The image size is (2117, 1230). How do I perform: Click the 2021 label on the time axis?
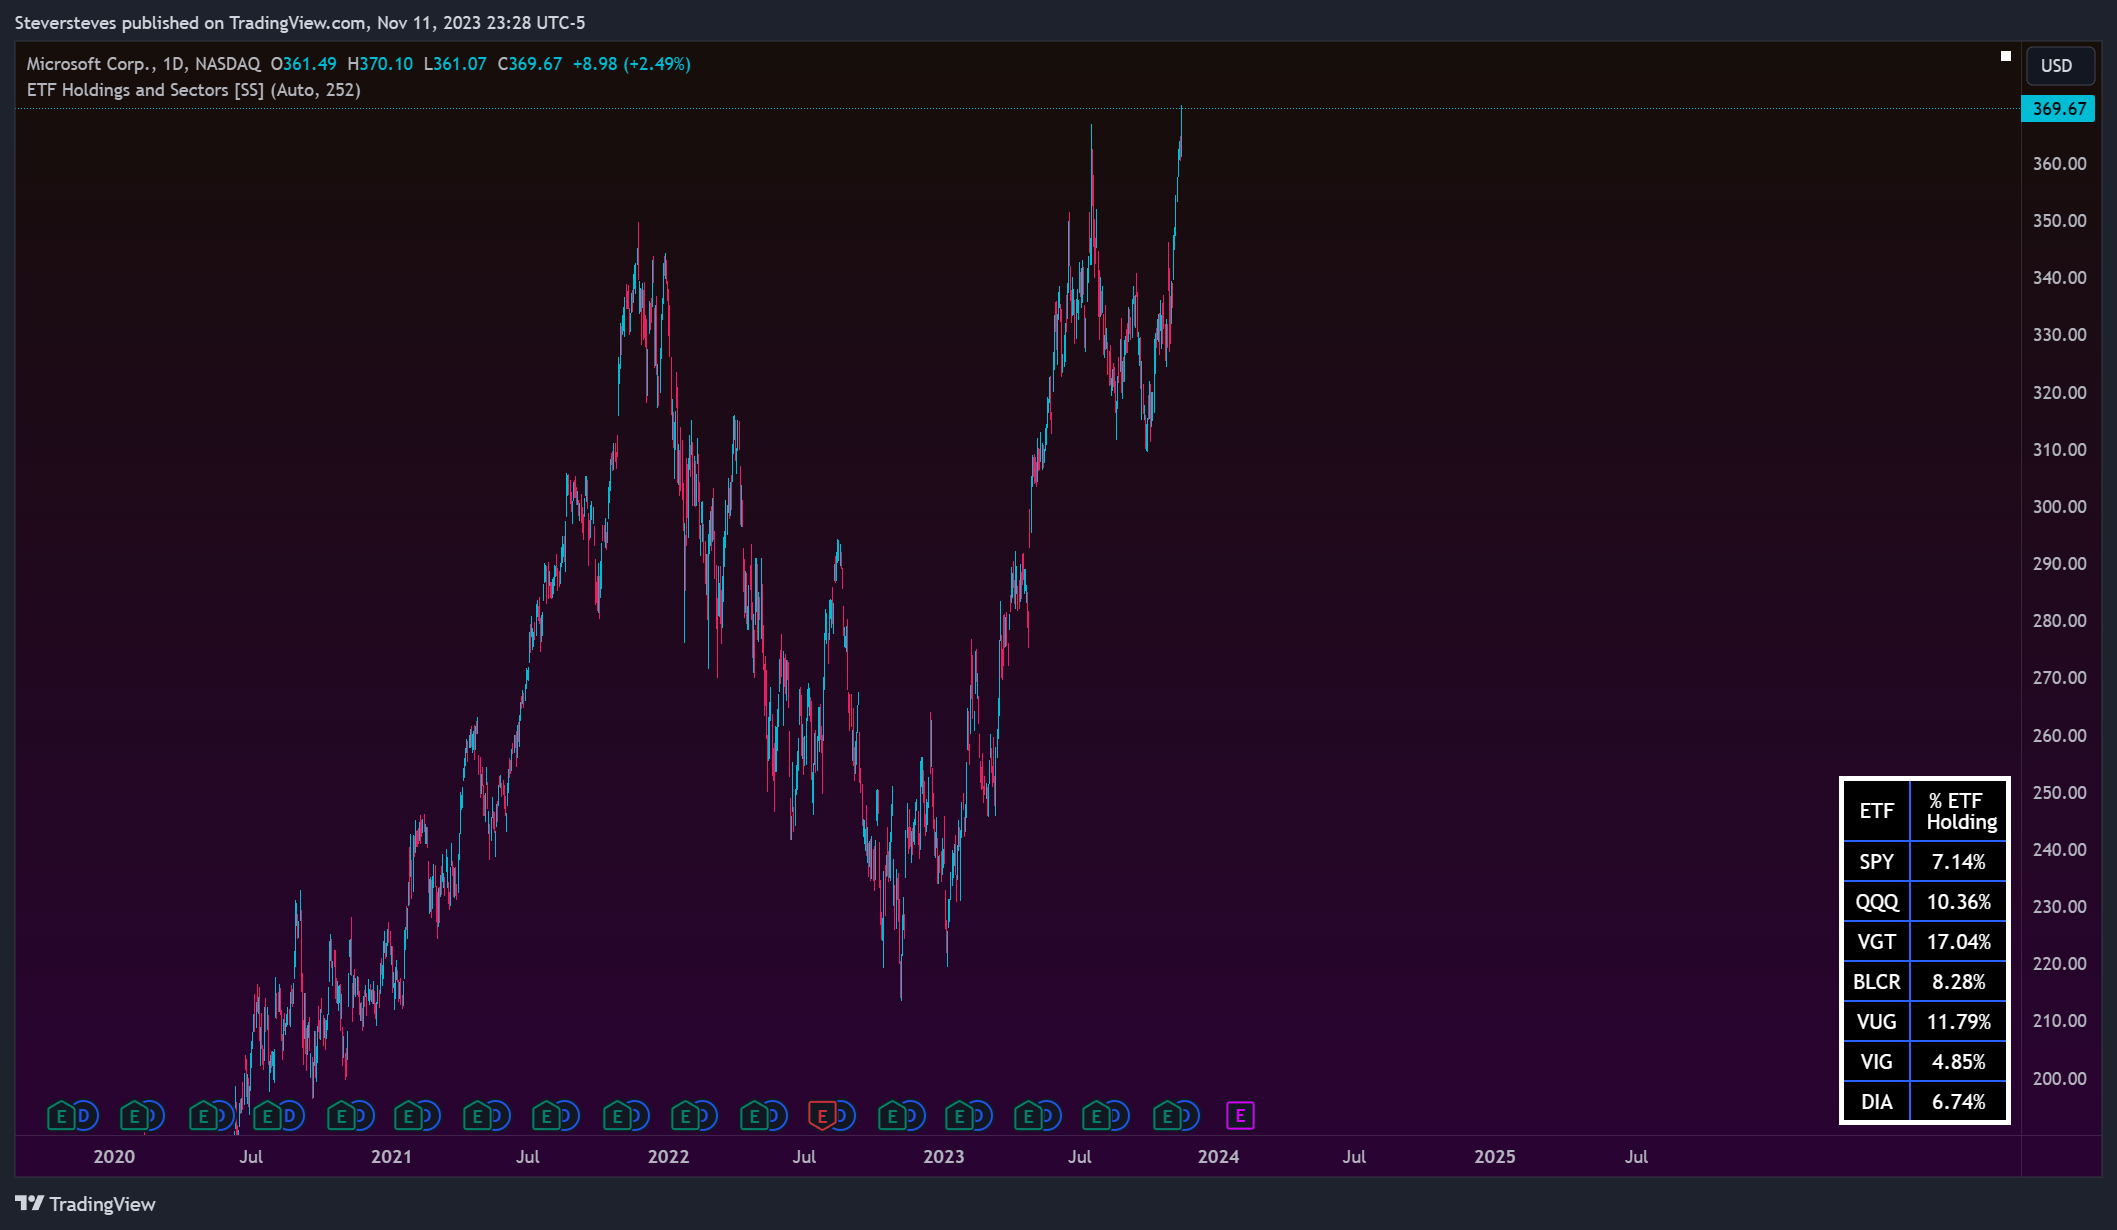click(x=391, y=1157)
